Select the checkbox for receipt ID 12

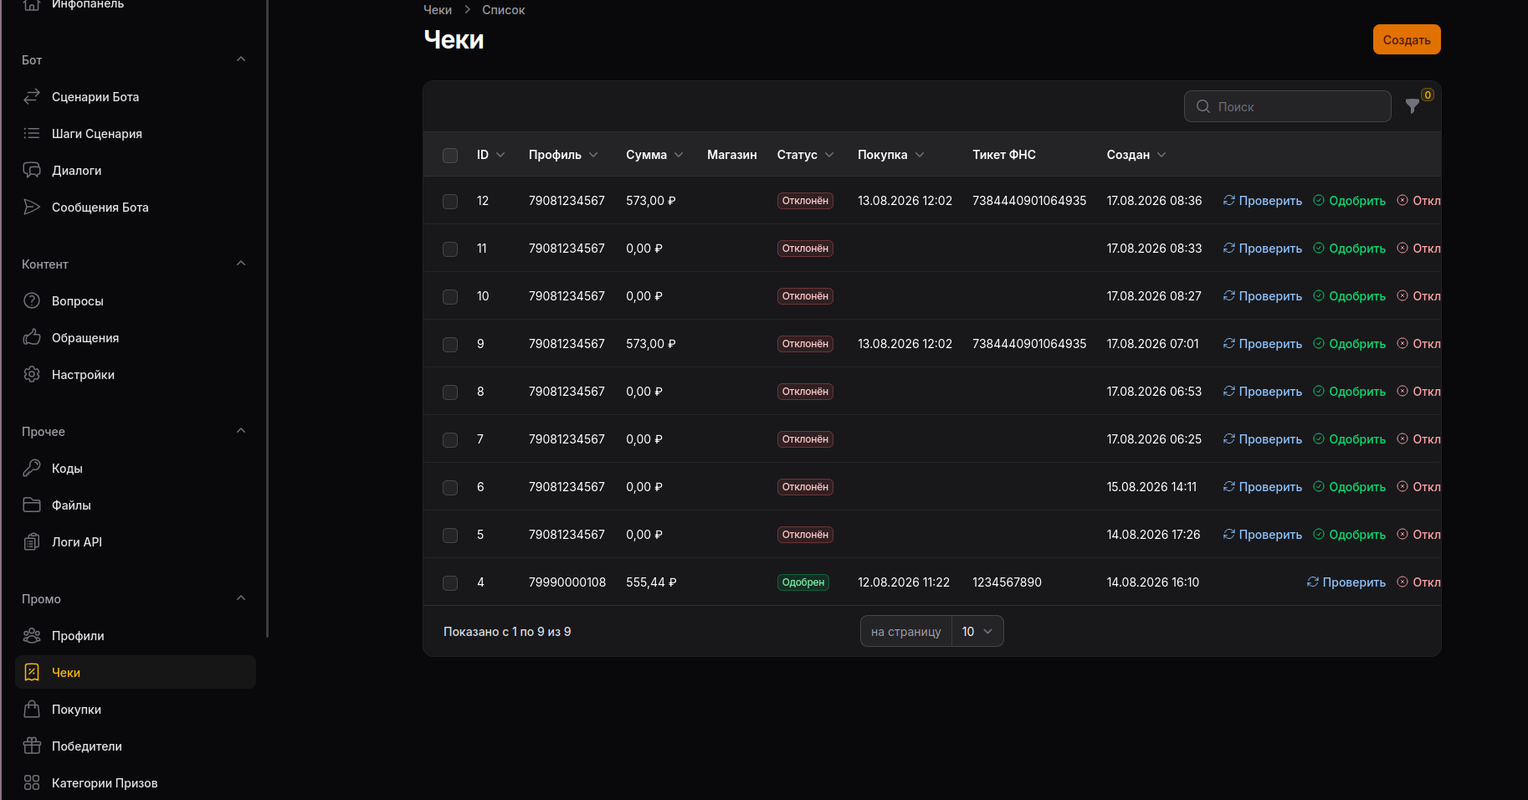point(450,201)
